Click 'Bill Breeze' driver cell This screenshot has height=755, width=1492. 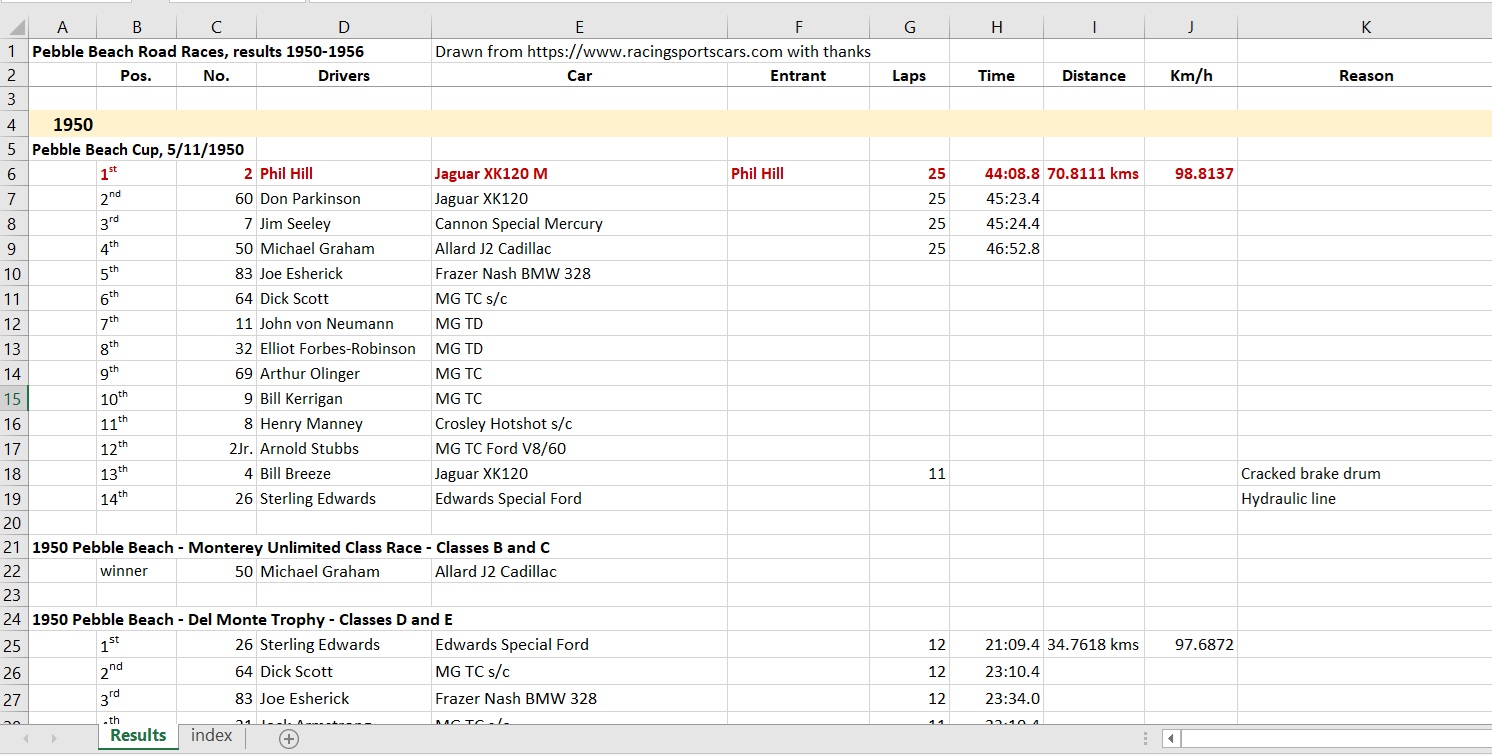(x=344, y=473)
